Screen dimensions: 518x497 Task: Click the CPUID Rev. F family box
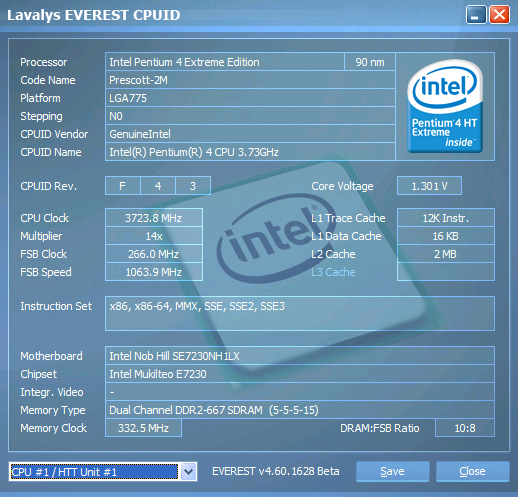point(123,186)
